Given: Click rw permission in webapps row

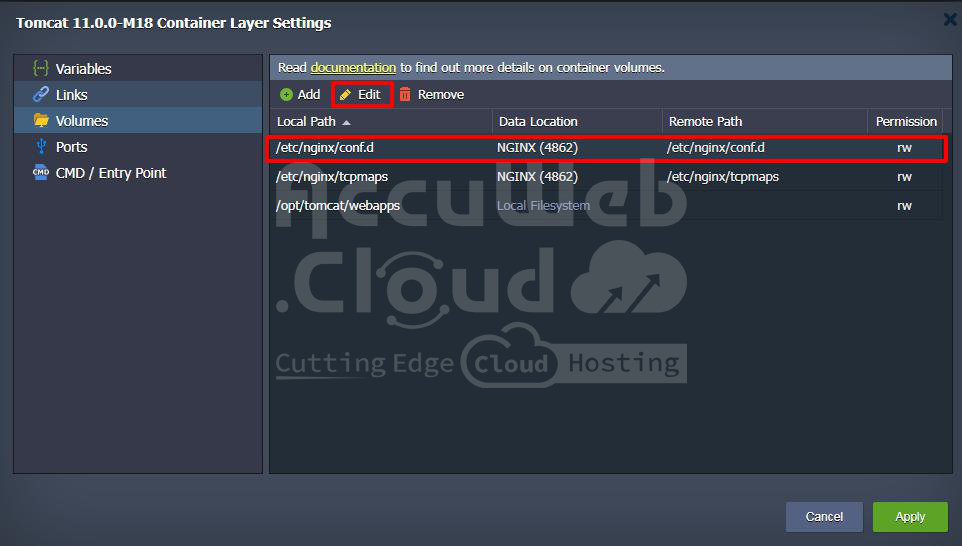Looking at the screenshot, I should click(904, 206).
